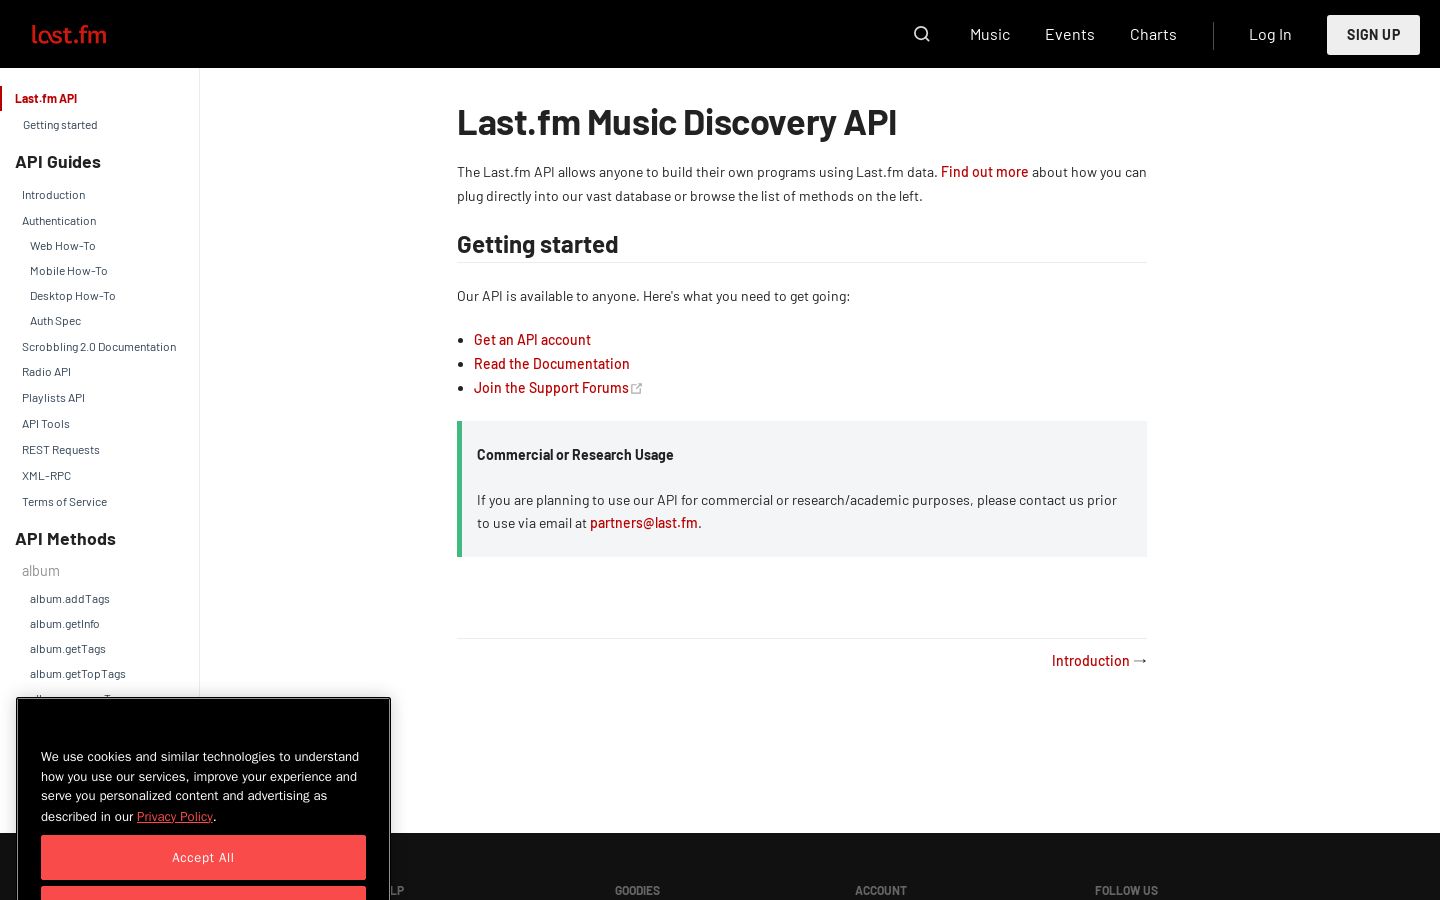Open the search magnifier icon
The image size is (1440, 900).
pyautogui.click(x=922, y=34)
